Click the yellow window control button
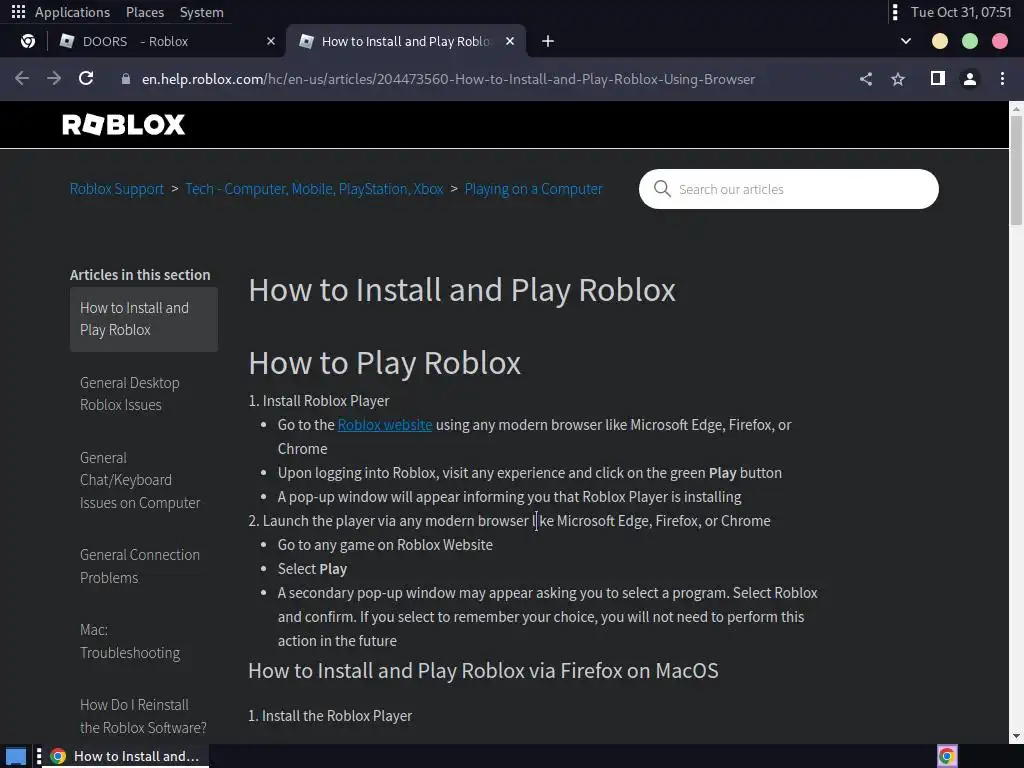Viewport: 1024px width, 768px height. click(940, 41)
